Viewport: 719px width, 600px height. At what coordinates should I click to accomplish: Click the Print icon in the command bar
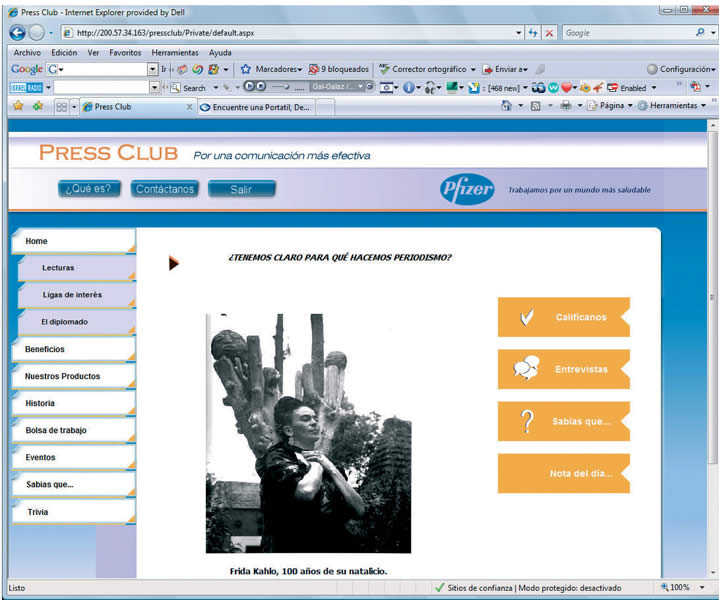coord(566,106)
